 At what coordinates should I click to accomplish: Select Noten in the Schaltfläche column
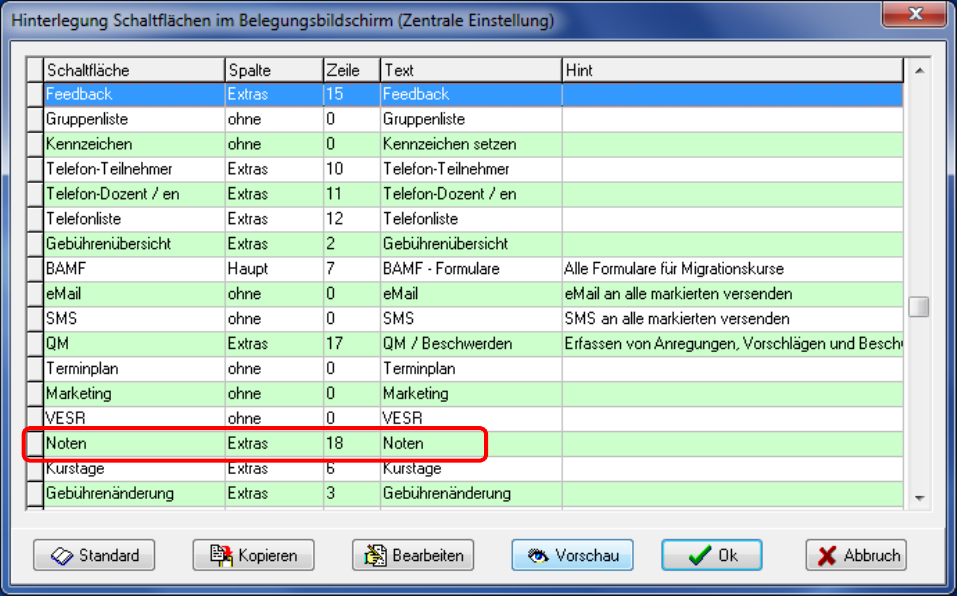point(134,444)
